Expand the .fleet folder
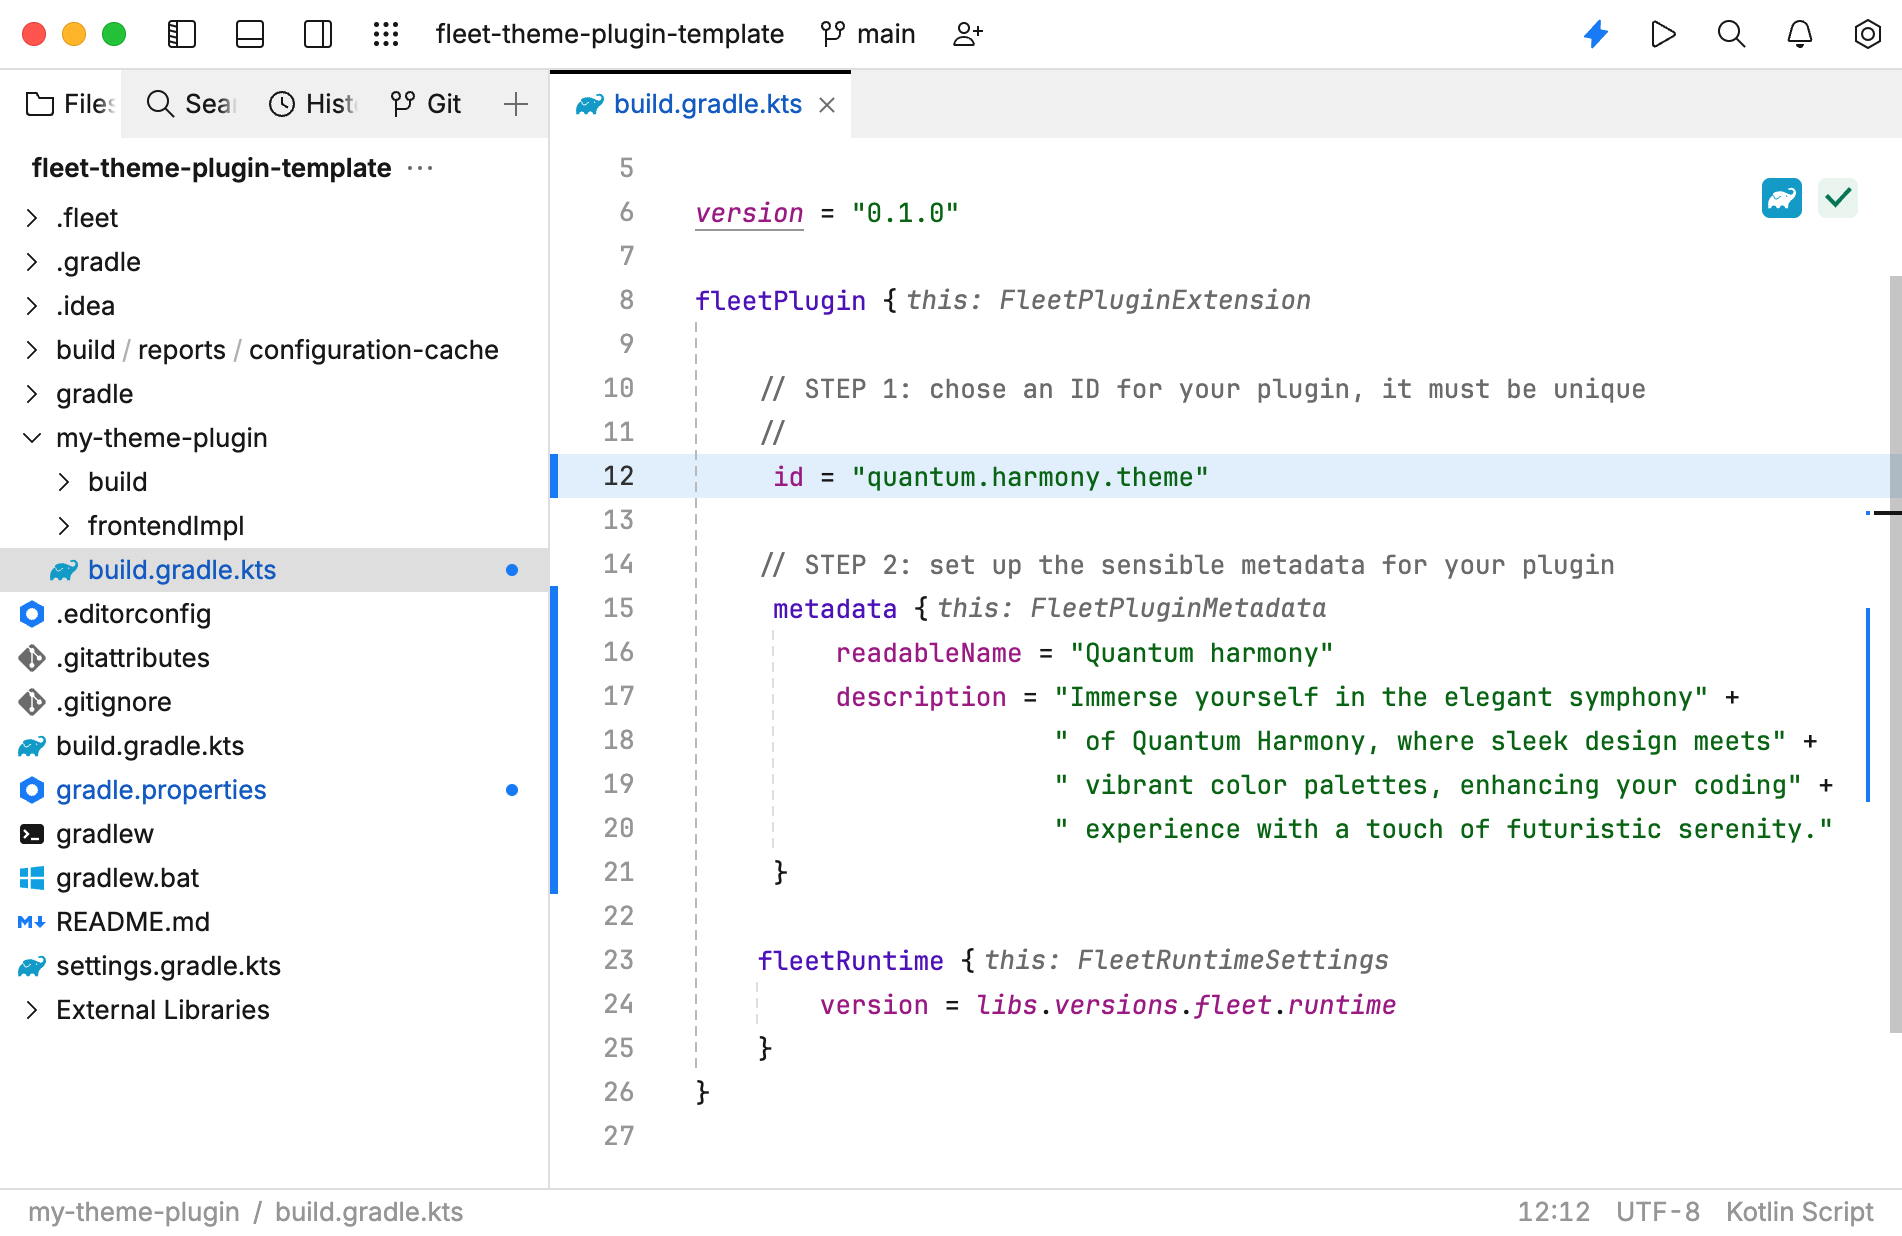1902x1236 pixels. click(x=31, y=217)
